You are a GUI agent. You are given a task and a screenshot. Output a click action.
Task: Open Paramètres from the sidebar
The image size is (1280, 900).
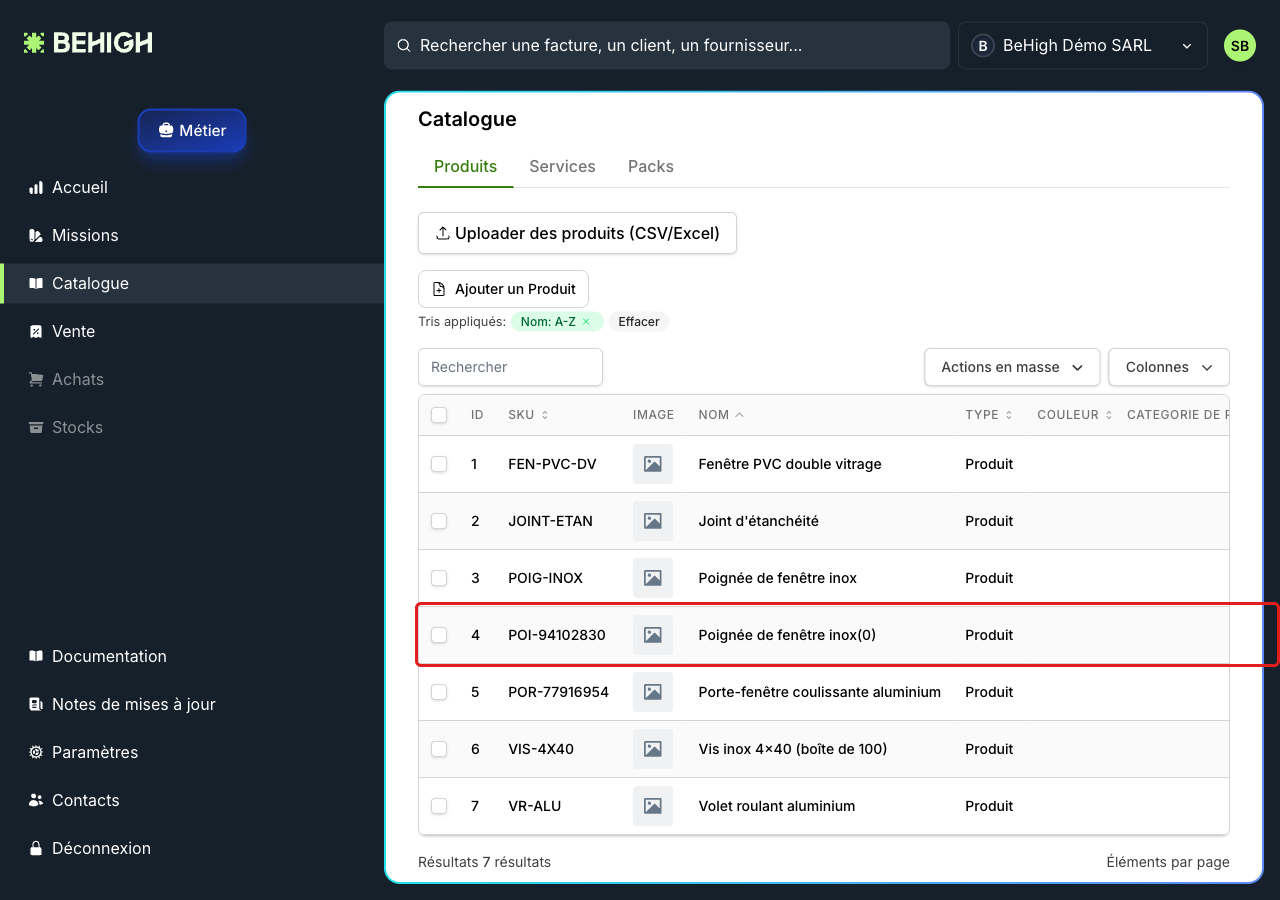click(x=192, y=753)
